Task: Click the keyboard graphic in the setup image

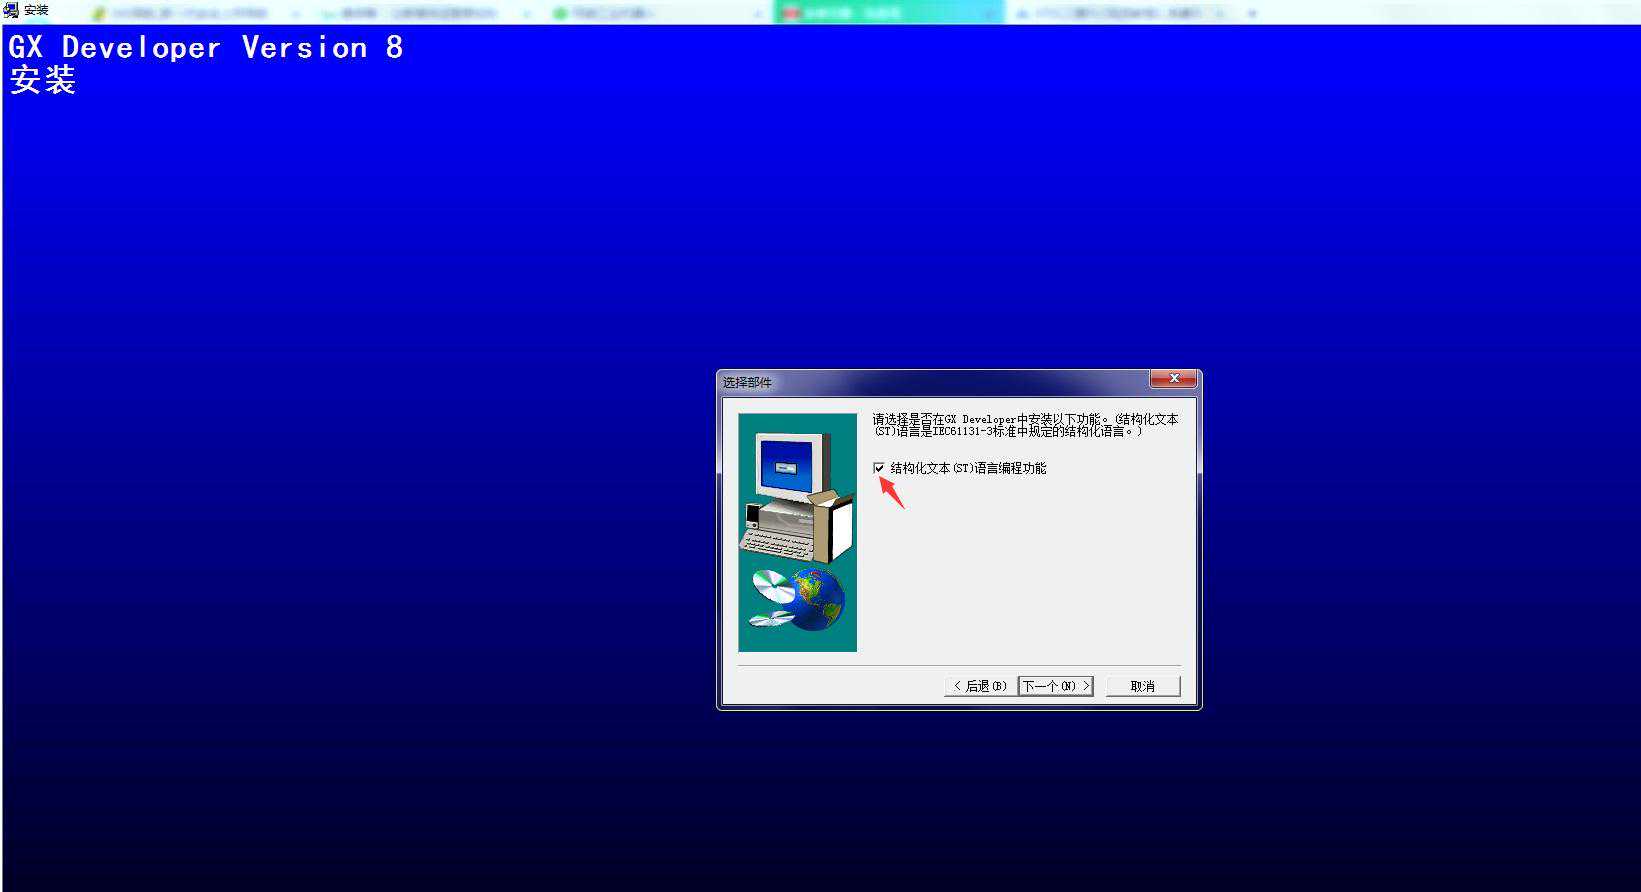Action: [776, 545]
